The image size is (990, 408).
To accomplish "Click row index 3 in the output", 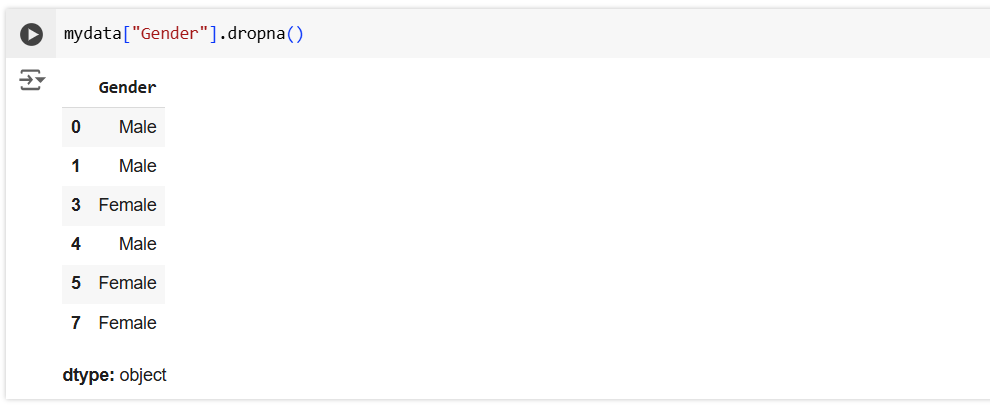I will 76,205.
